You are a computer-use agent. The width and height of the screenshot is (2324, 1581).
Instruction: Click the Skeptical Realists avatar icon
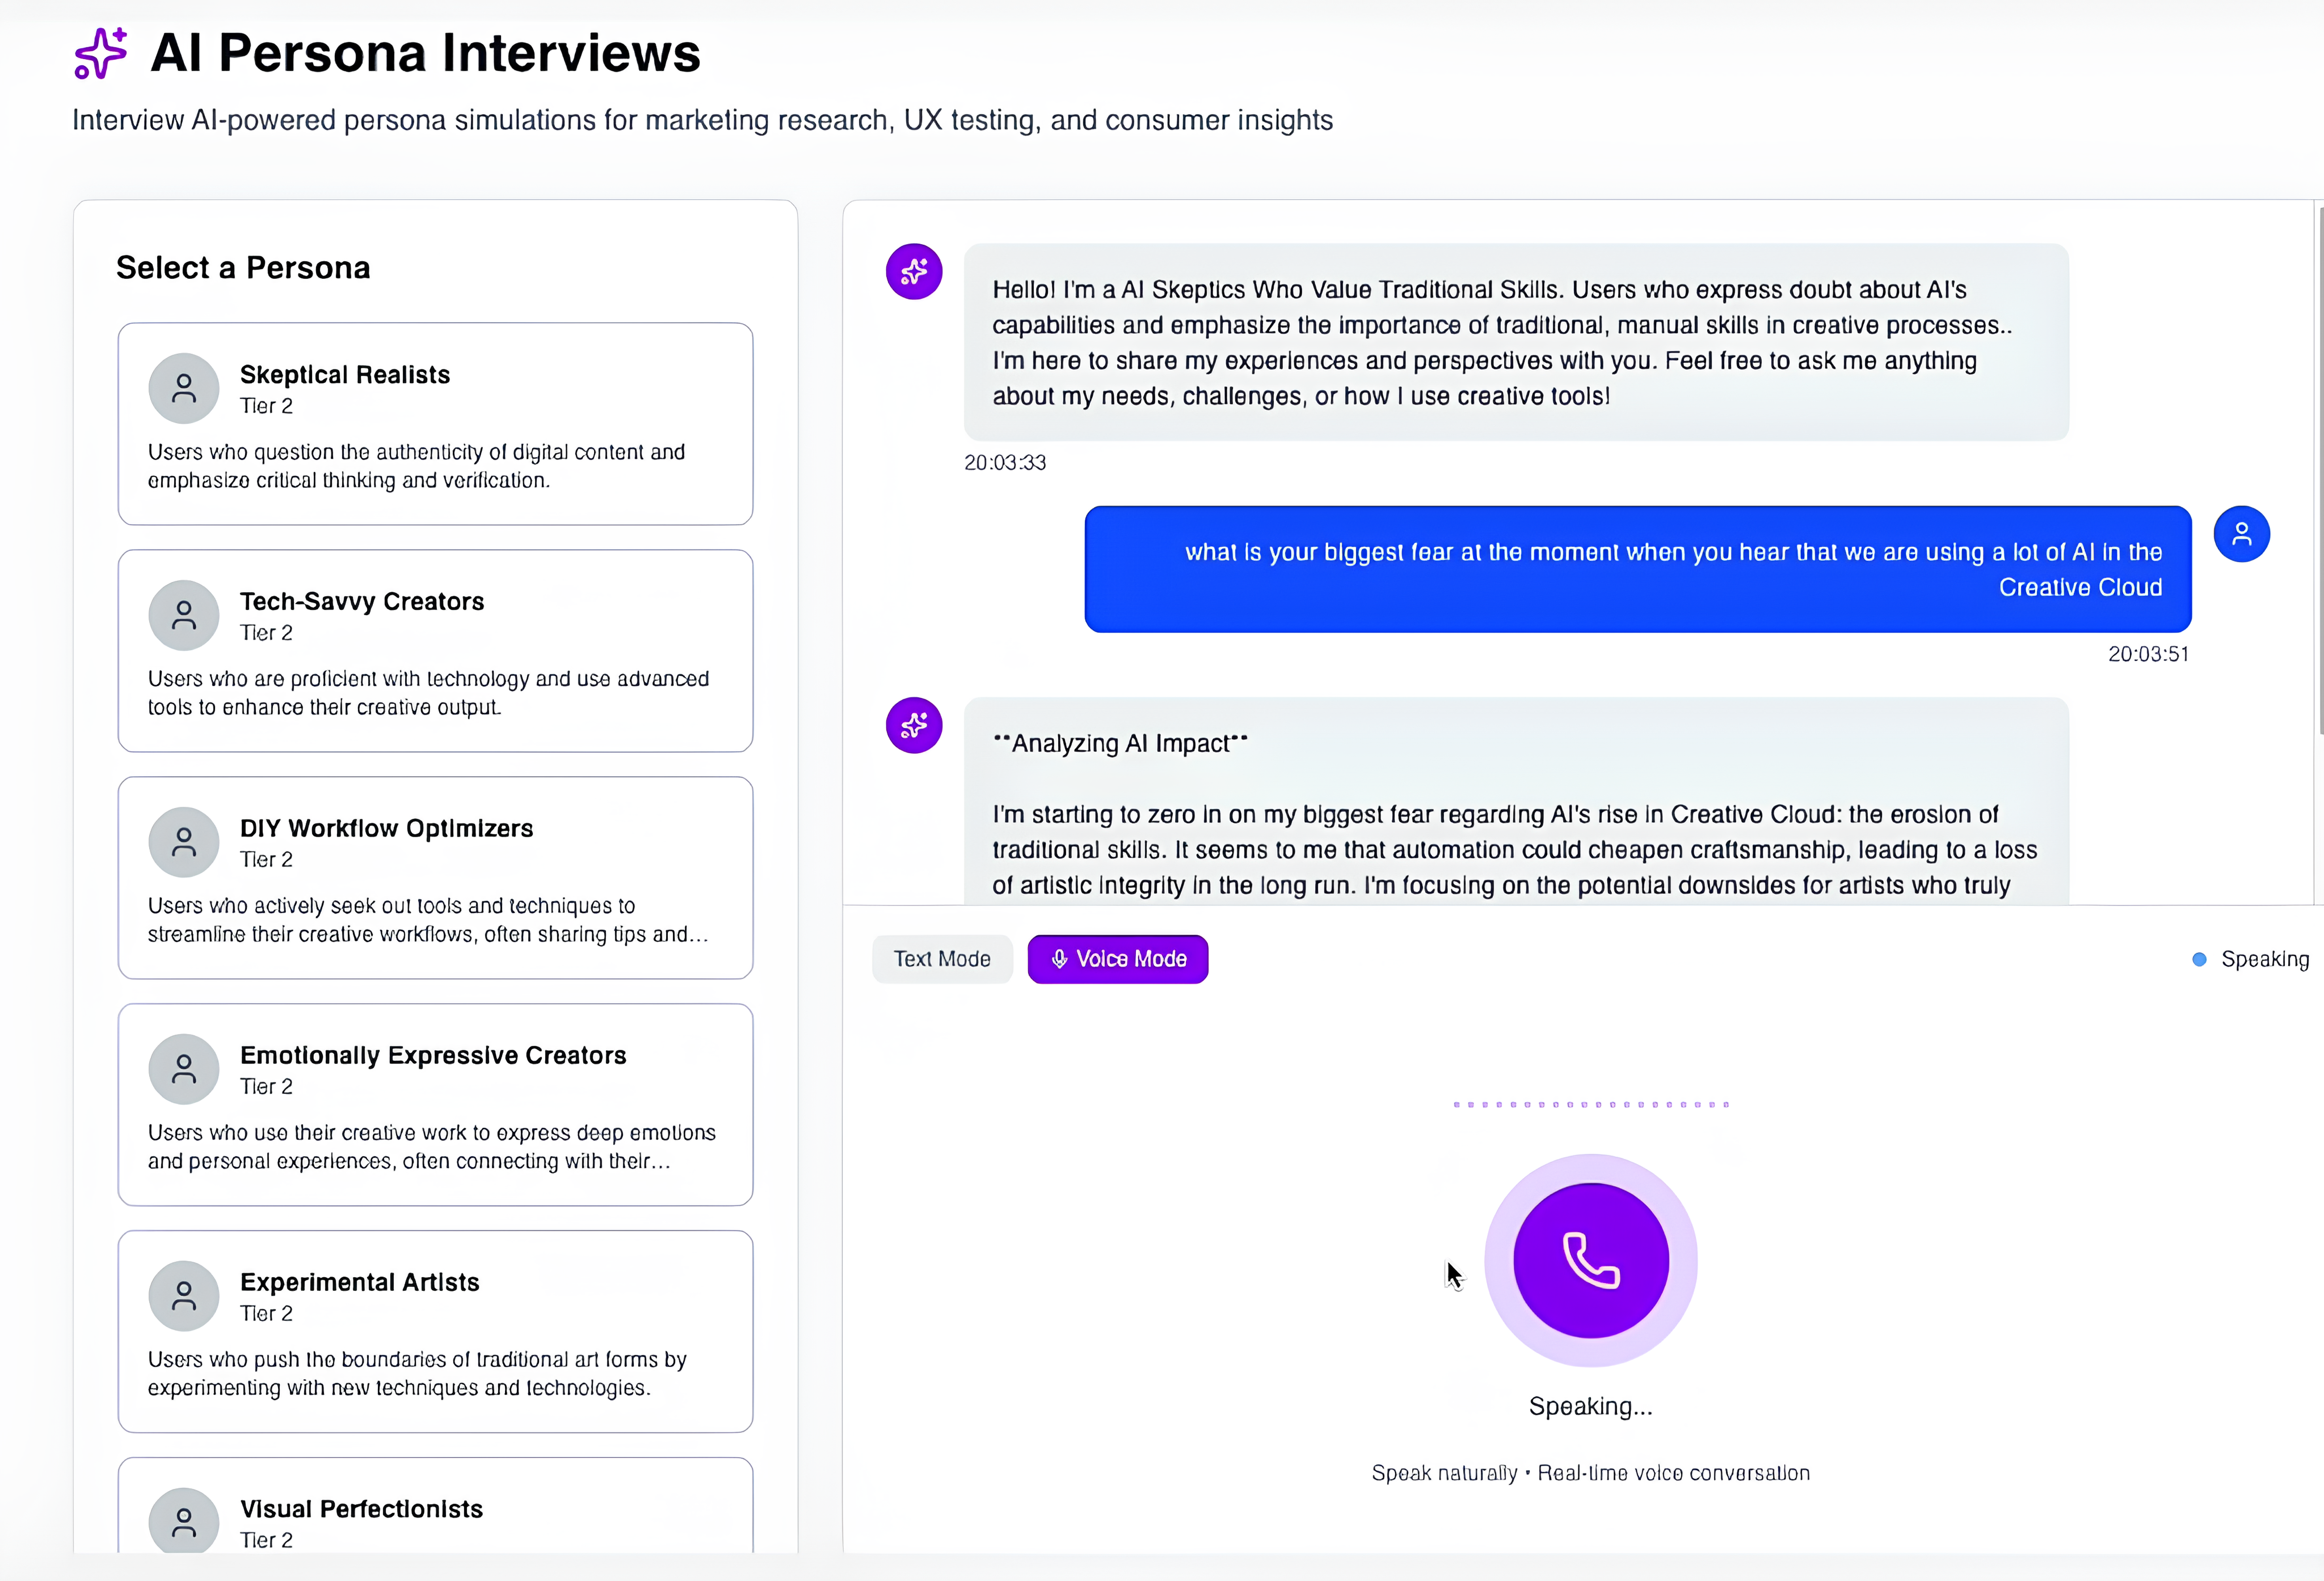[x=184, y=388]
